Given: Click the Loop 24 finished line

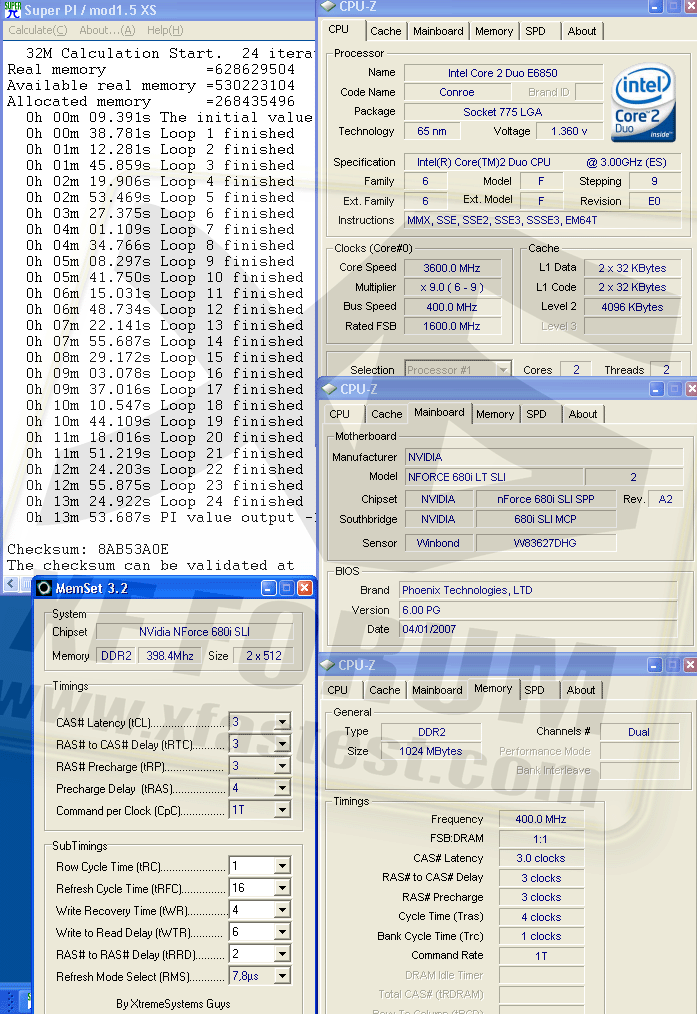Looking at the screenshot, I should pyautogui.click(x=165, y=501).
